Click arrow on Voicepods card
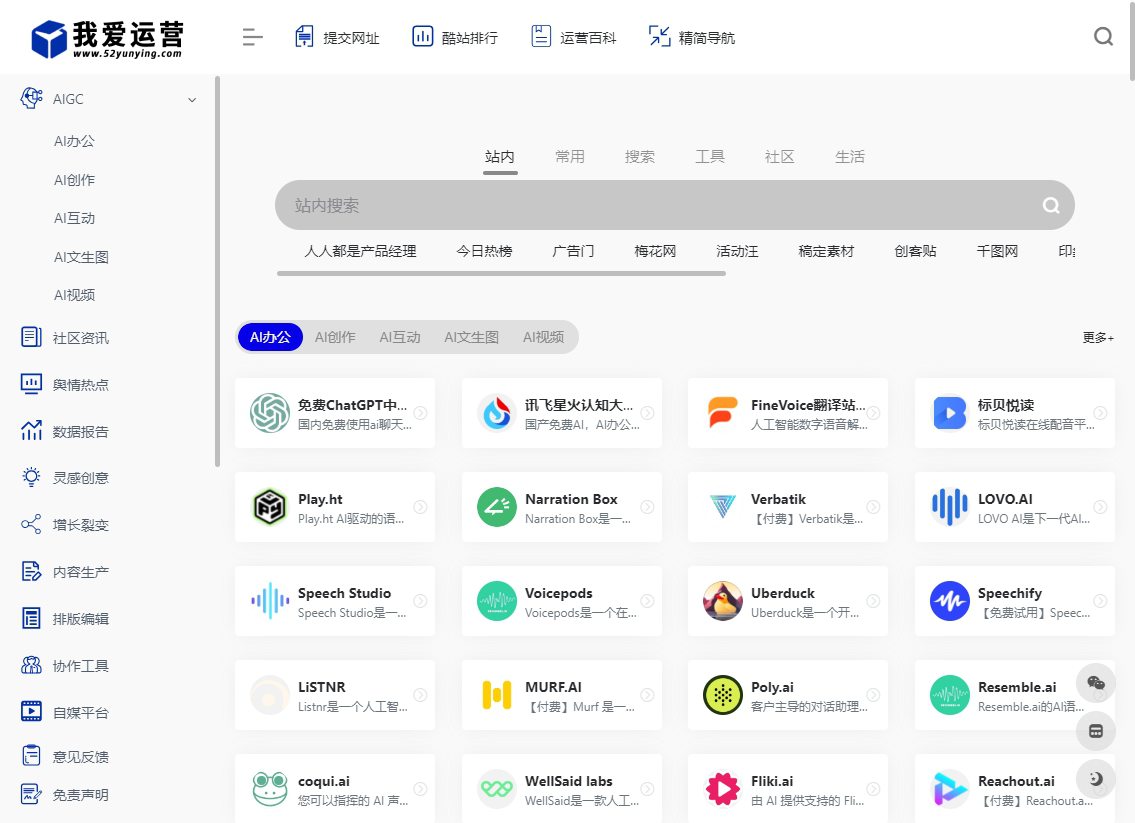 pos(647,601)
